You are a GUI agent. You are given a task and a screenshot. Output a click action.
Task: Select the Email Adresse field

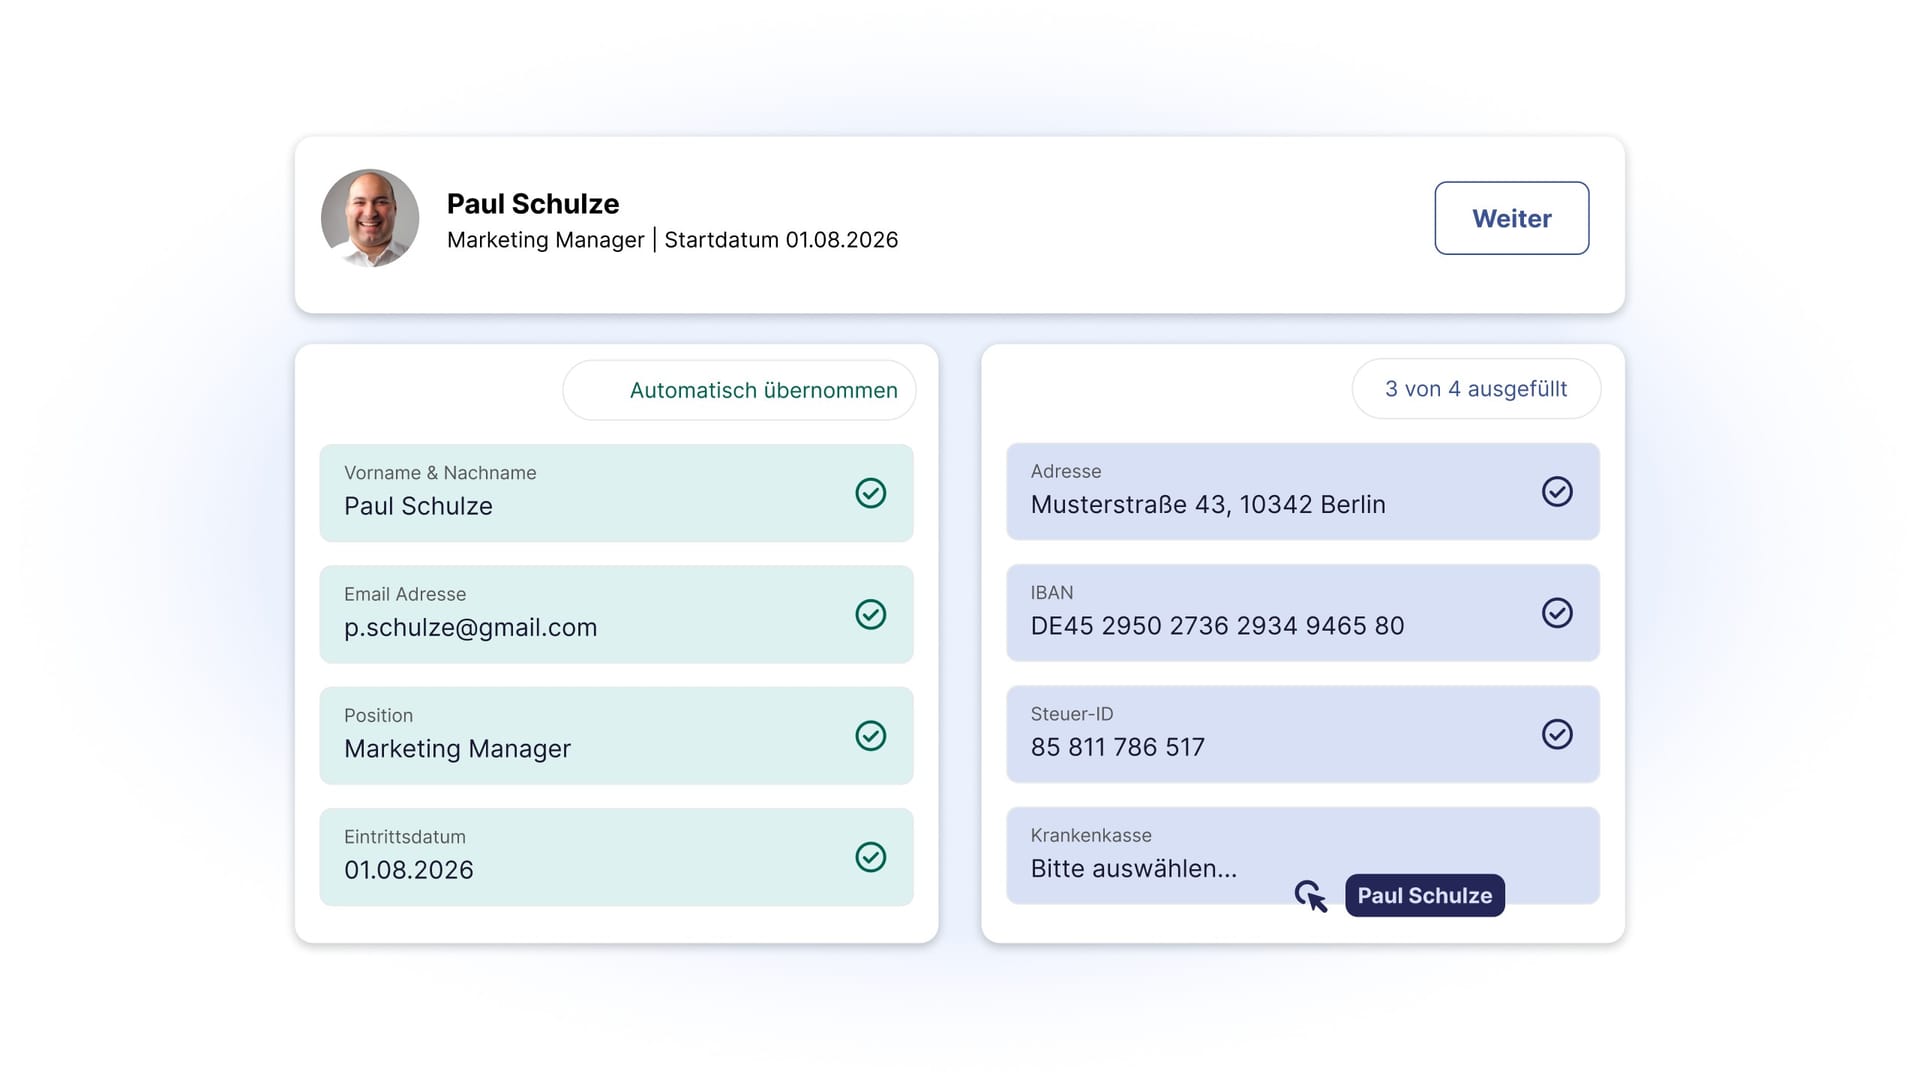pos(616,614)
